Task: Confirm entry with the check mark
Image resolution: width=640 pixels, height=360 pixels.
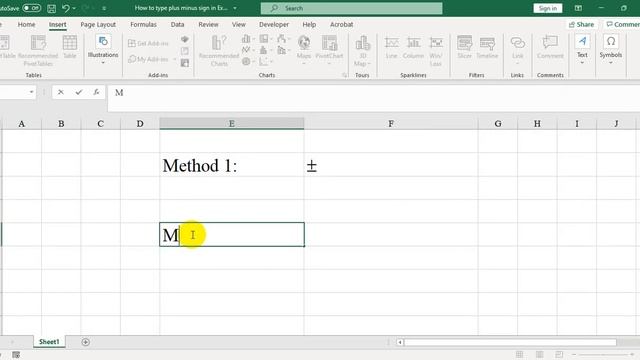Action: [78, 92]
